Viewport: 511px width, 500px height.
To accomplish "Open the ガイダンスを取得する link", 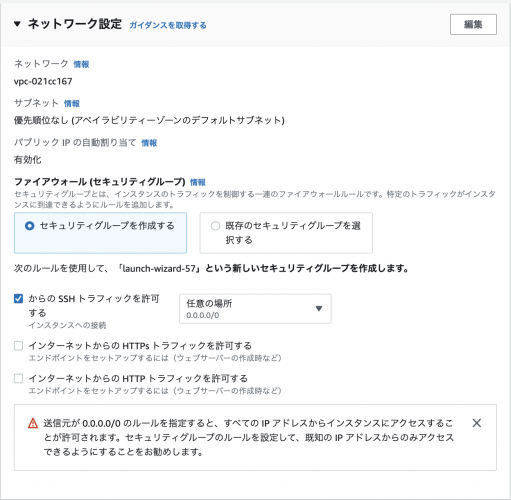I will point(168,25).
